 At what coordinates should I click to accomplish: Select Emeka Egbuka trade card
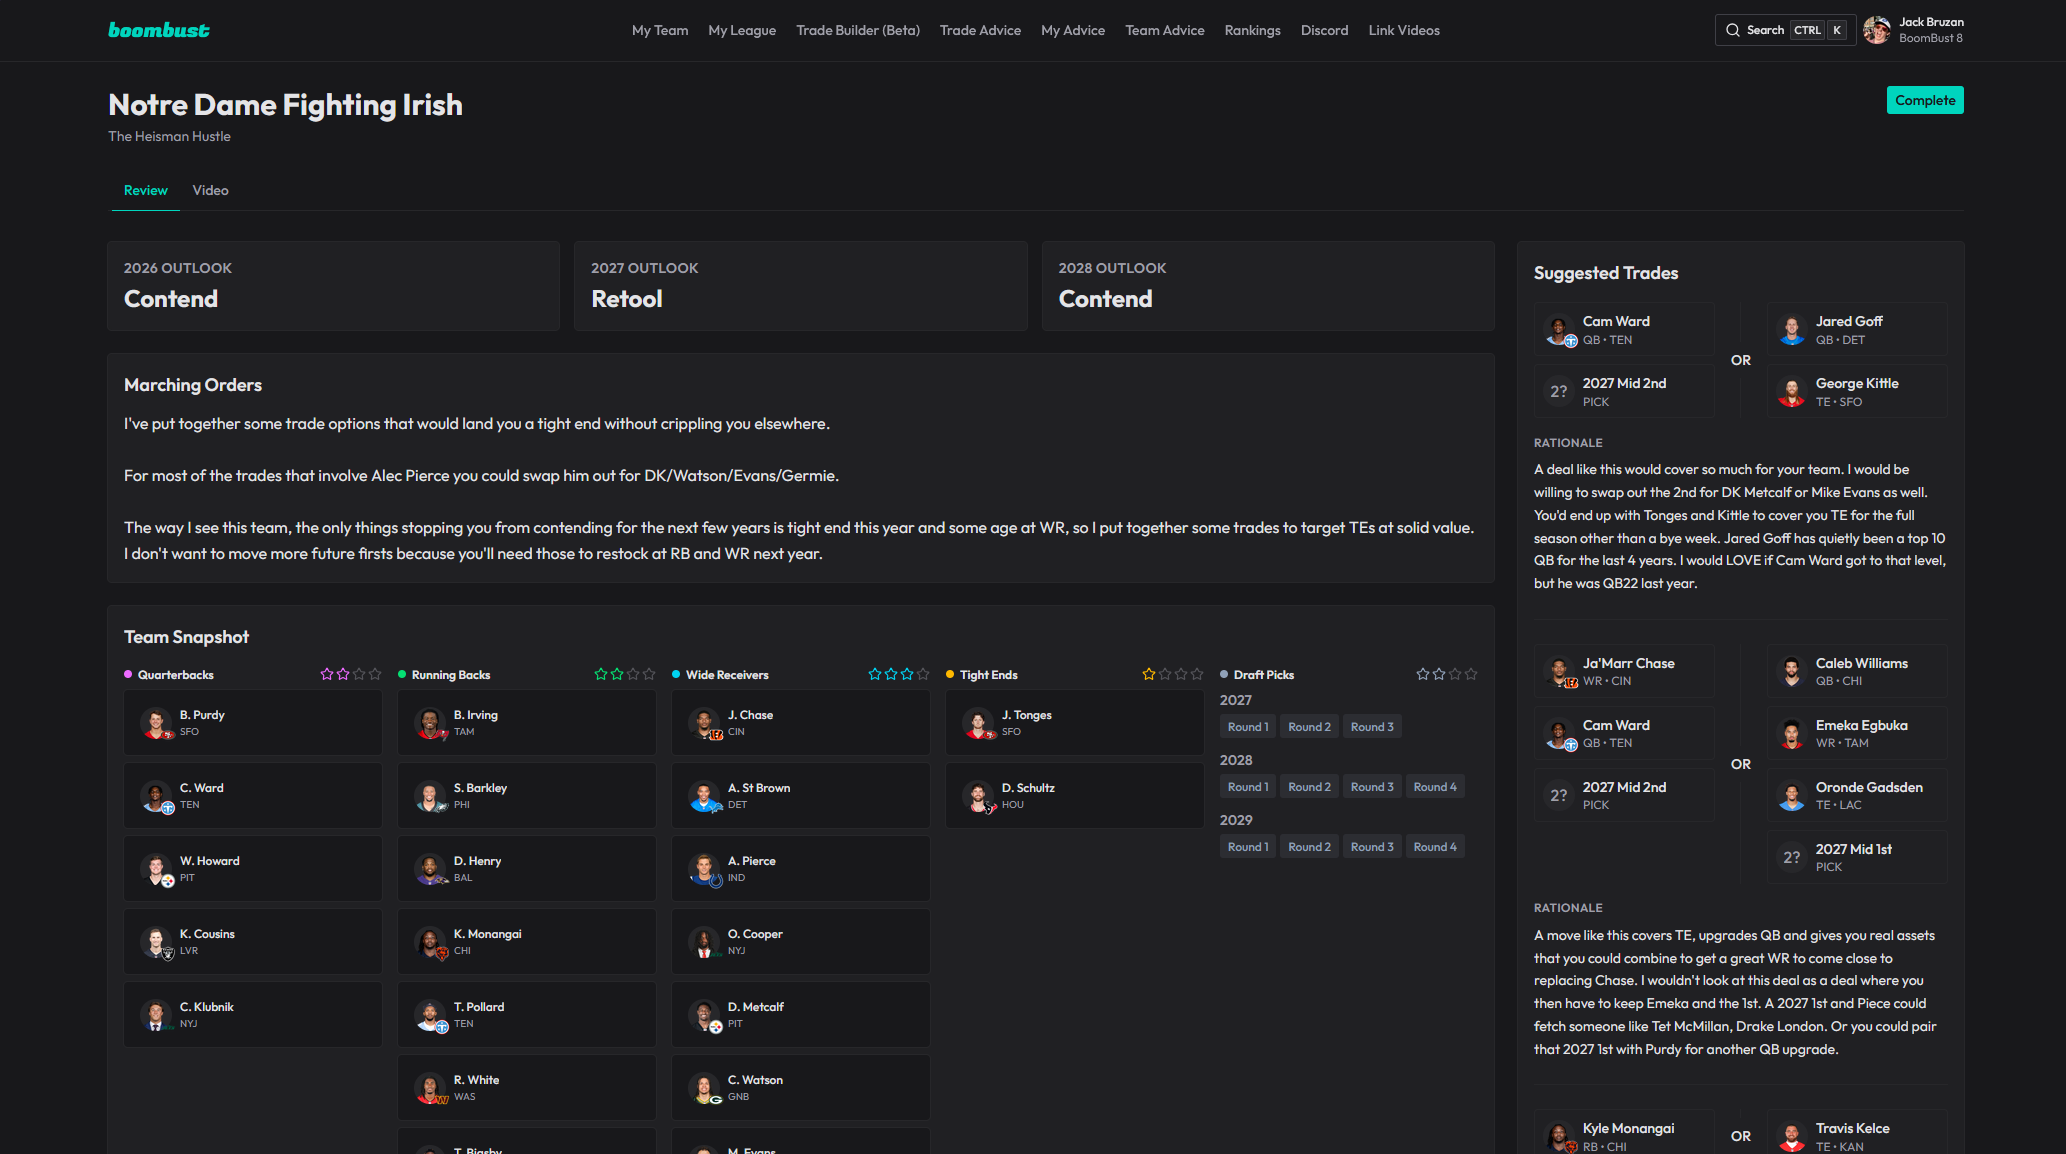coord(1857,734)
